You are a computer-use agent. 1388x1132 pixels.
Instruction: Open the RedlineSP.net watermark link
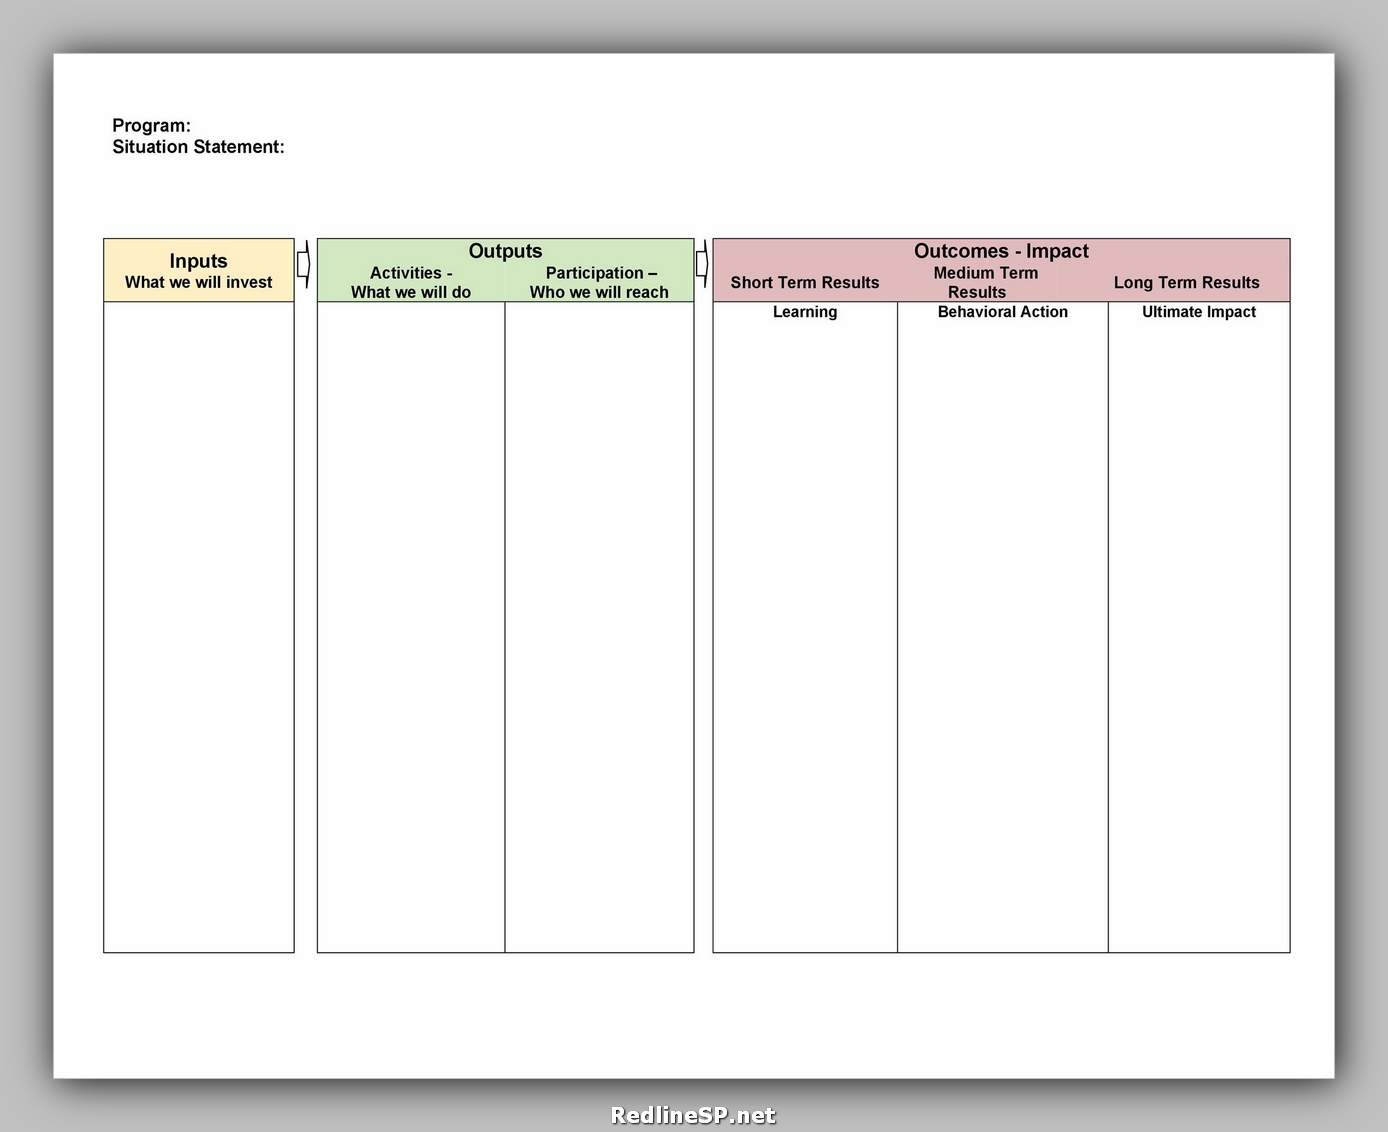[693, 1115]
